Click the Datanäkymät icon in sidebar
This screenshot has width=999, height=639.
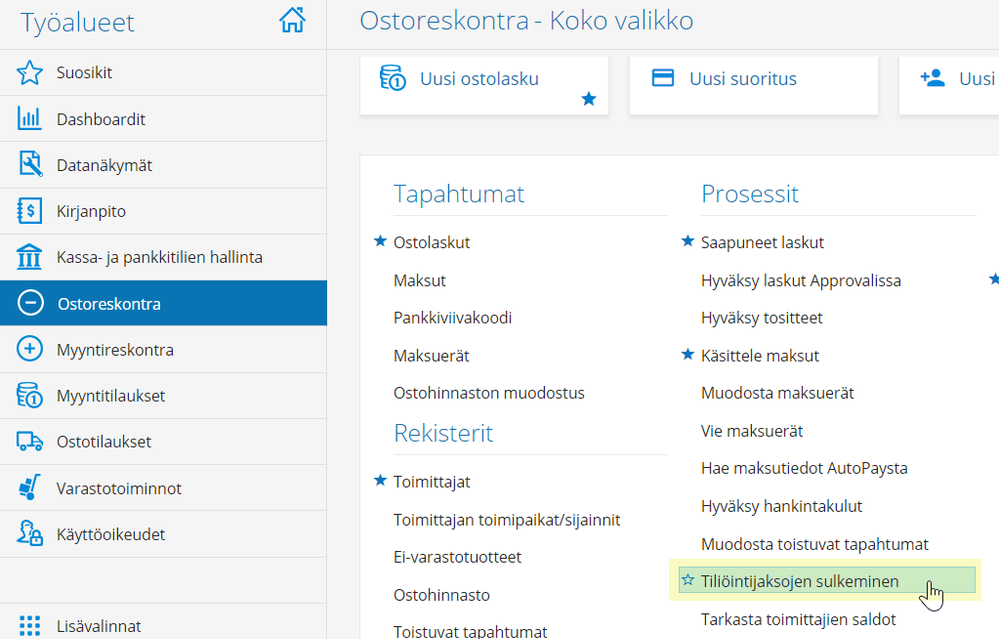tap(30, 165)
